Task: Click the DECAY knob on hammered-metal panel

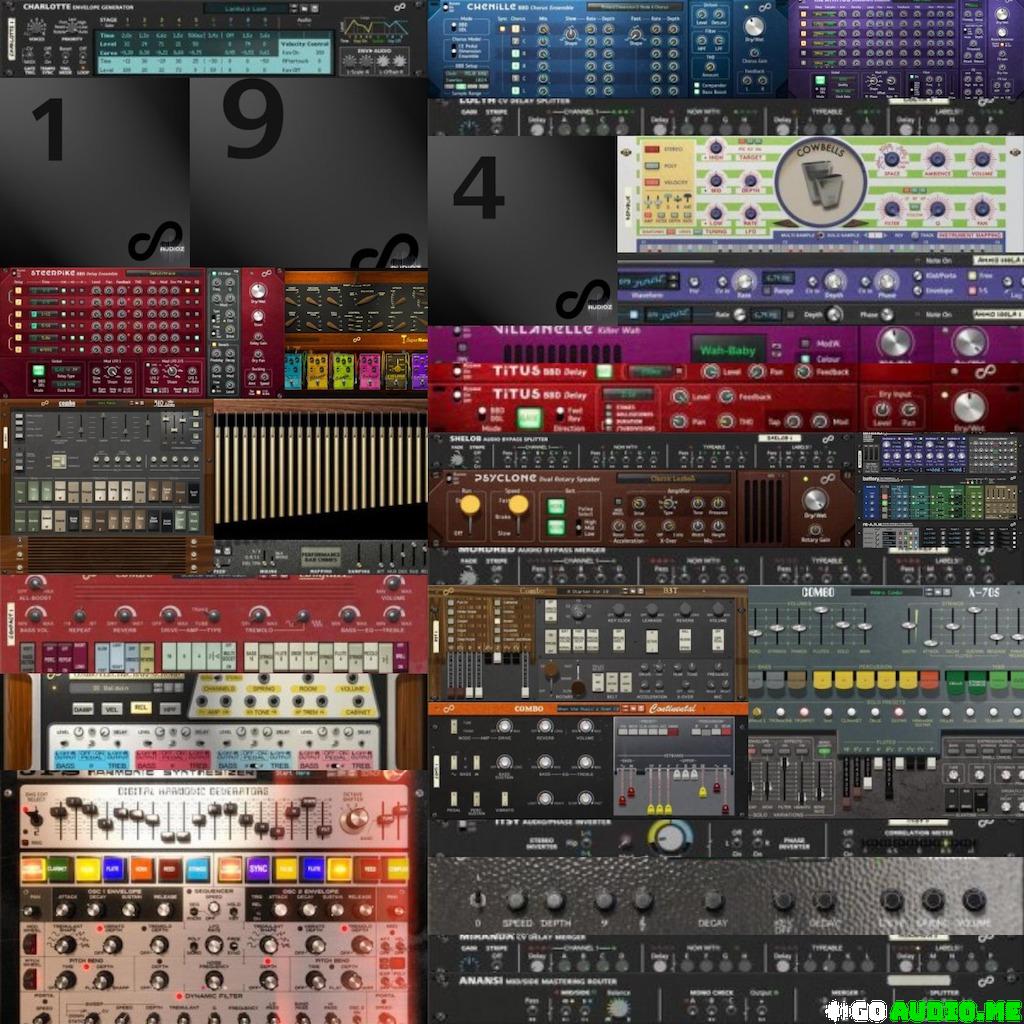Action: click(x=713, y=901)
